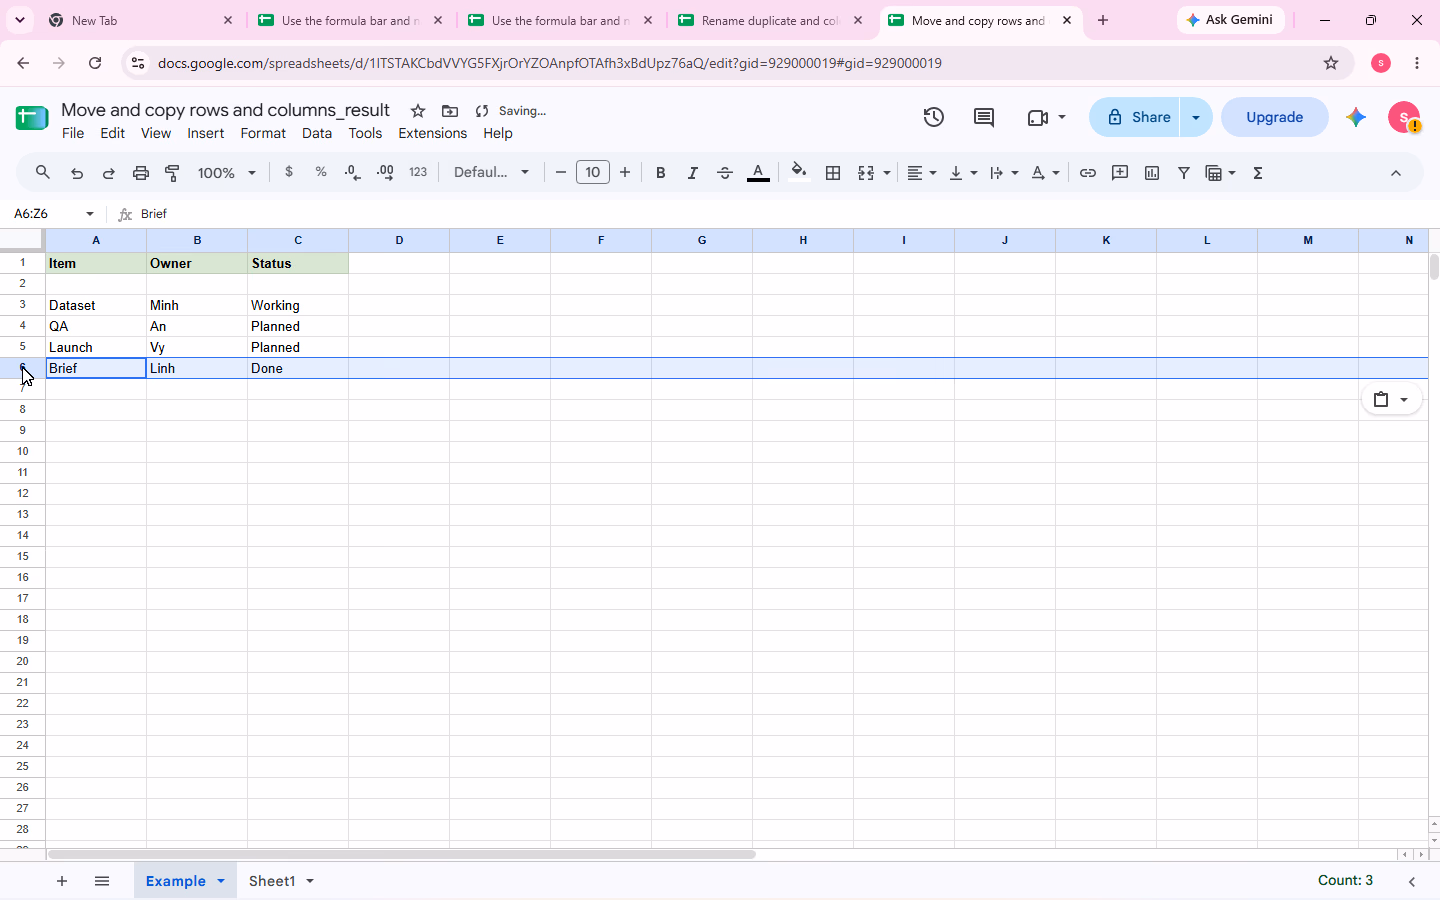This screenshot has width=1440, height=900.
Task: Open the Extensions menu
Action: (433, 133)
